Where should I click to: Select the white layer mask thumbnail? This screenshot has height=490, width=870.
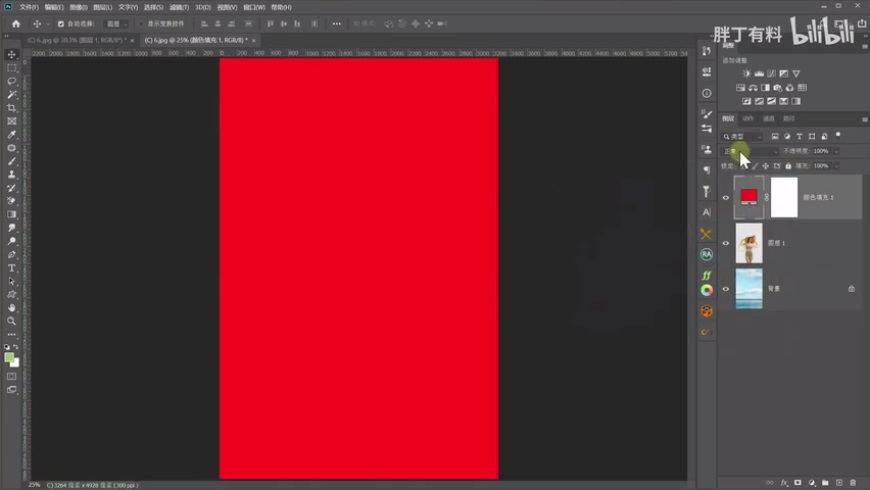pos(784,198)
